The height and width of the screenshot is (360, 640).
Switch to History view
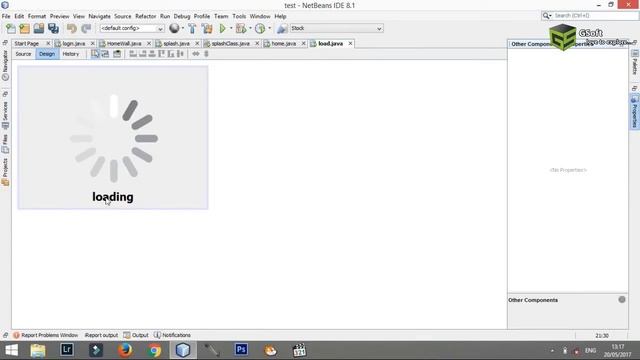[x=71, y=54]
